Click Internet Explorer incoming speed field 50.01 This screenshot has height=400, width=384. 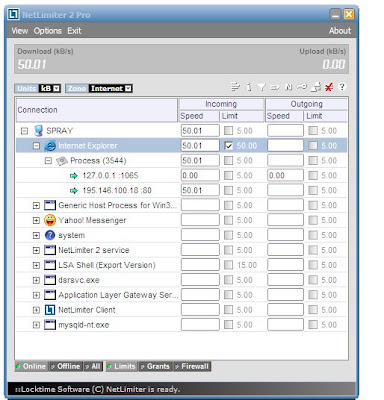[x=200, y=146]
